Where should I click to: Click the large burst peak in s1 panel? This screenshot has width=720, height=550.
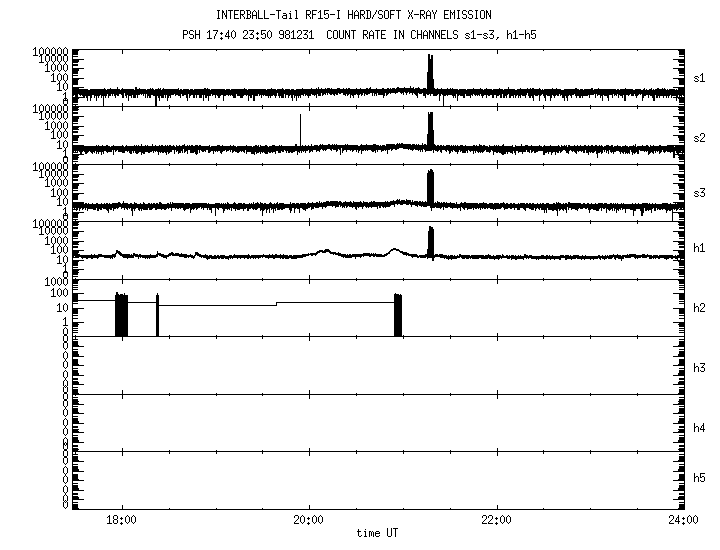(430, 72)
